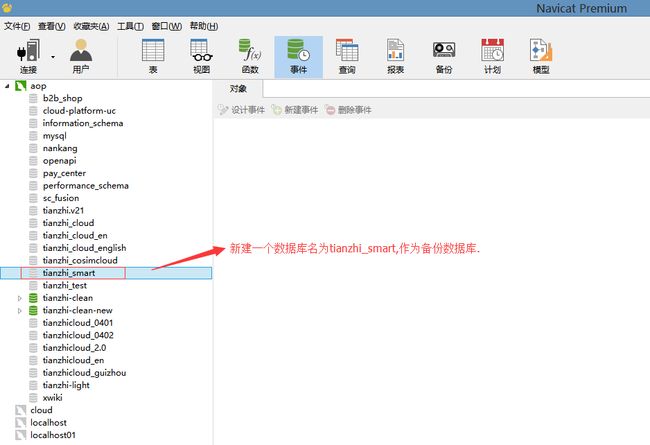
Task: Select the tianzhicloud_0402 database
Action: pyautogui.click(x=78, y=335)
